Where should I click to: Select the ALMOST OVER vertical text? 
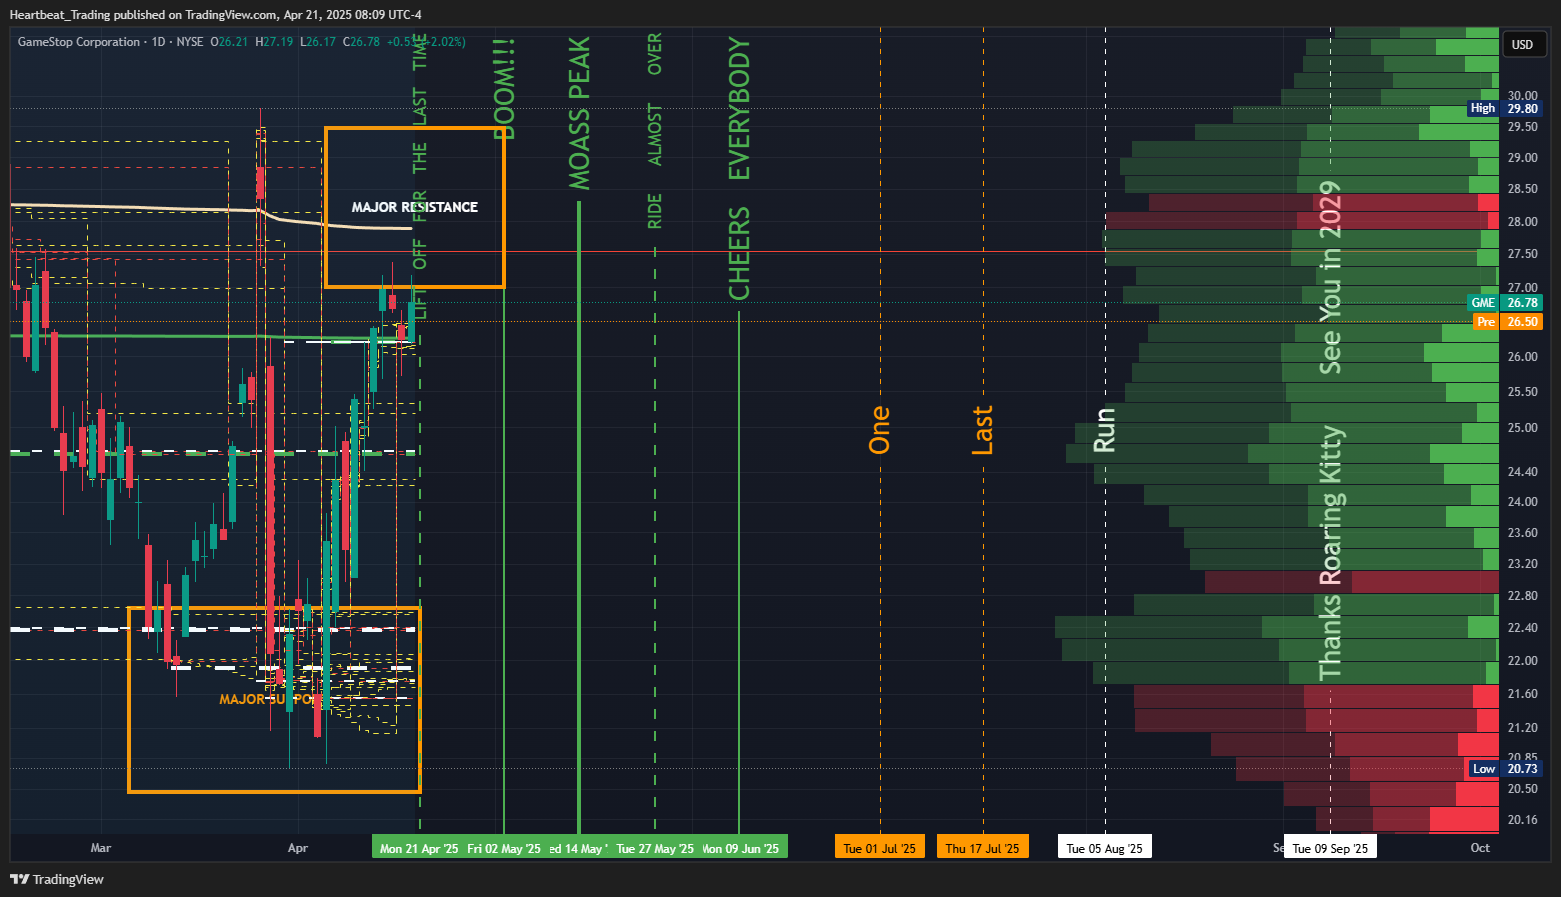click(x=655, y=99)
